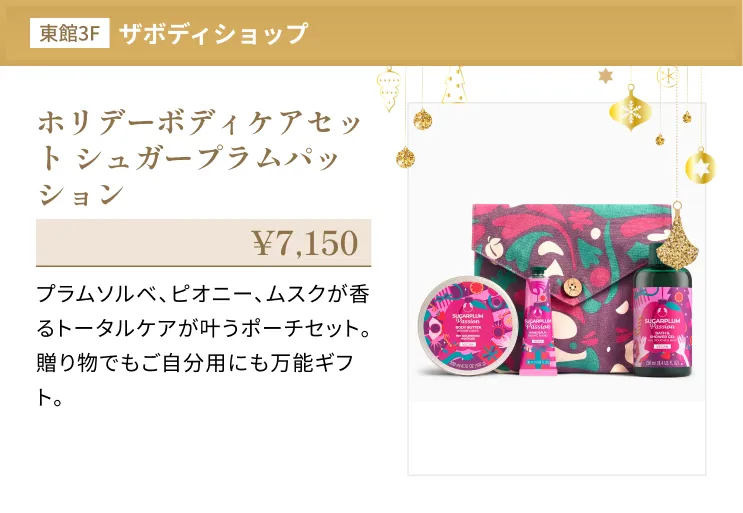Click the gold star-cutout ornament
Image resolution: width=743 pixels, height=513 pixels.
(700, 165)
